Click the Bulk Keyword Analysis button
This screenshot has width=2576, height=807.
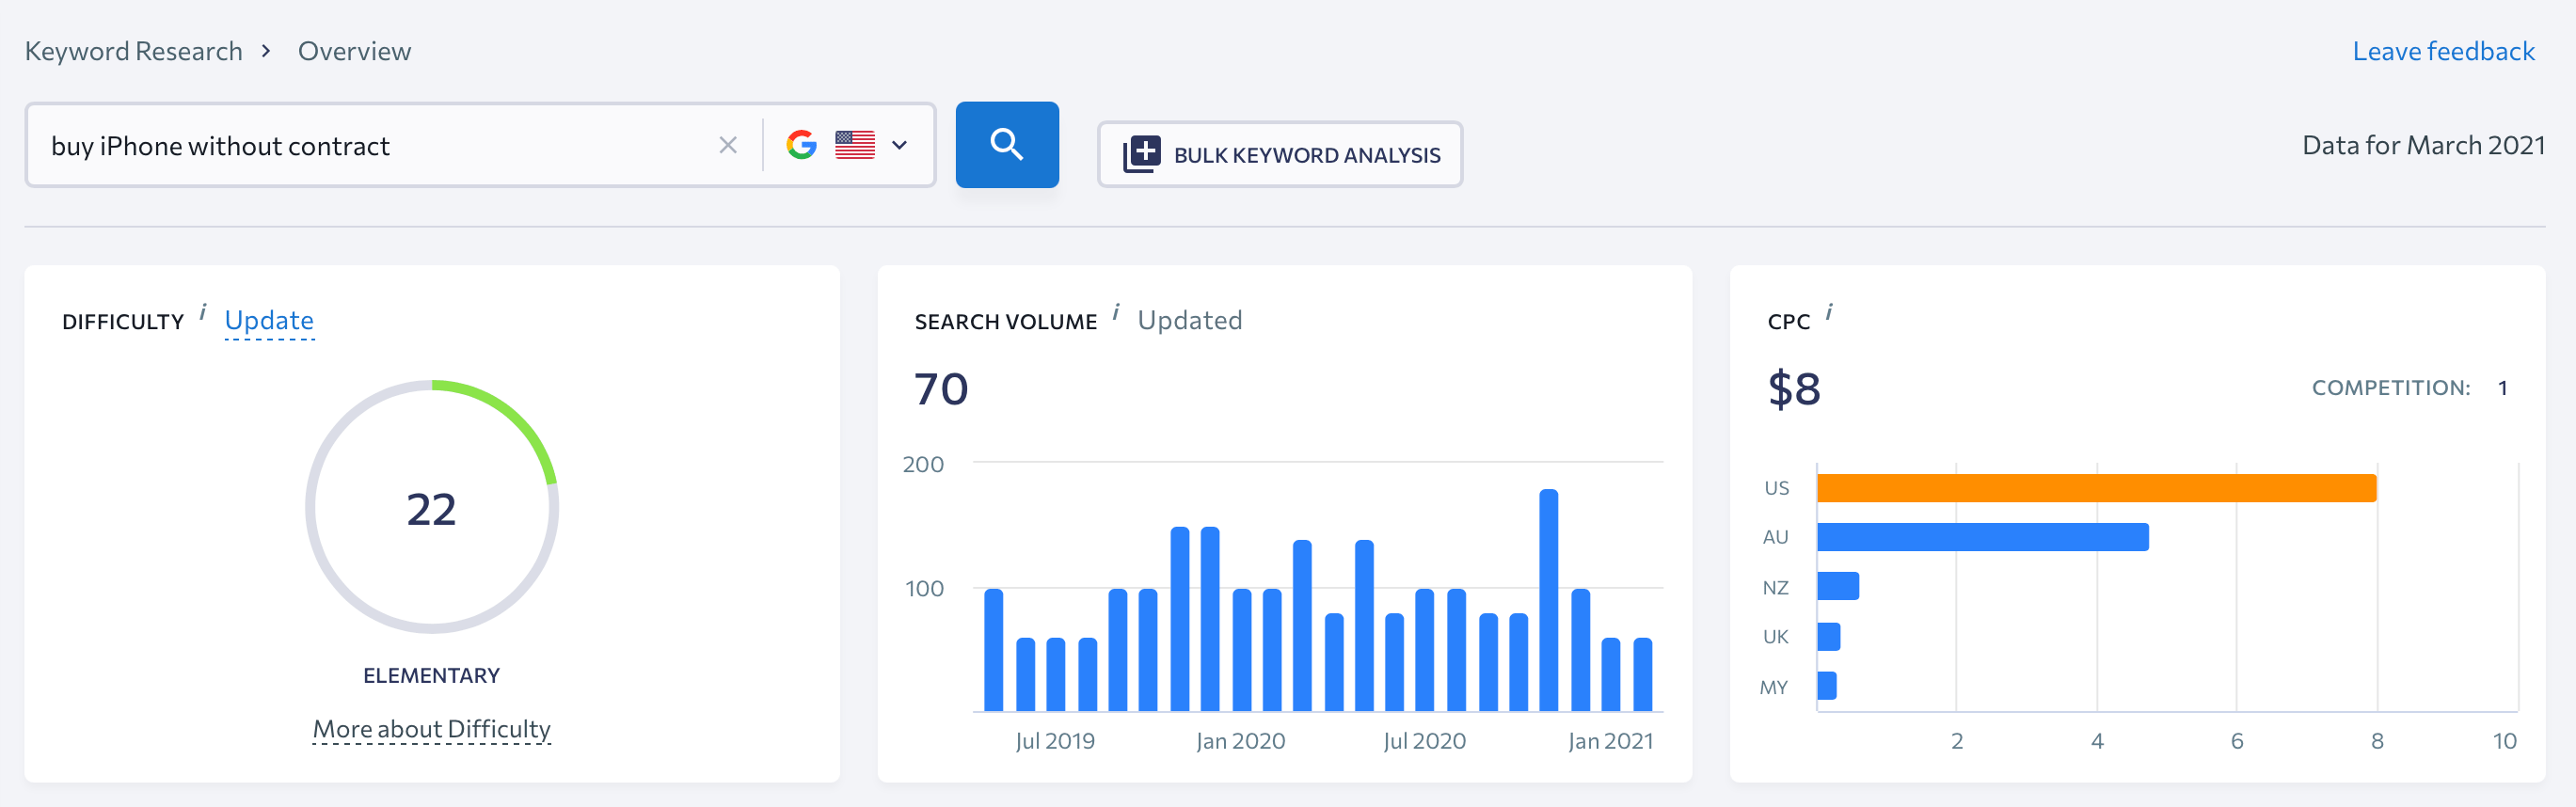point(1280,154)
